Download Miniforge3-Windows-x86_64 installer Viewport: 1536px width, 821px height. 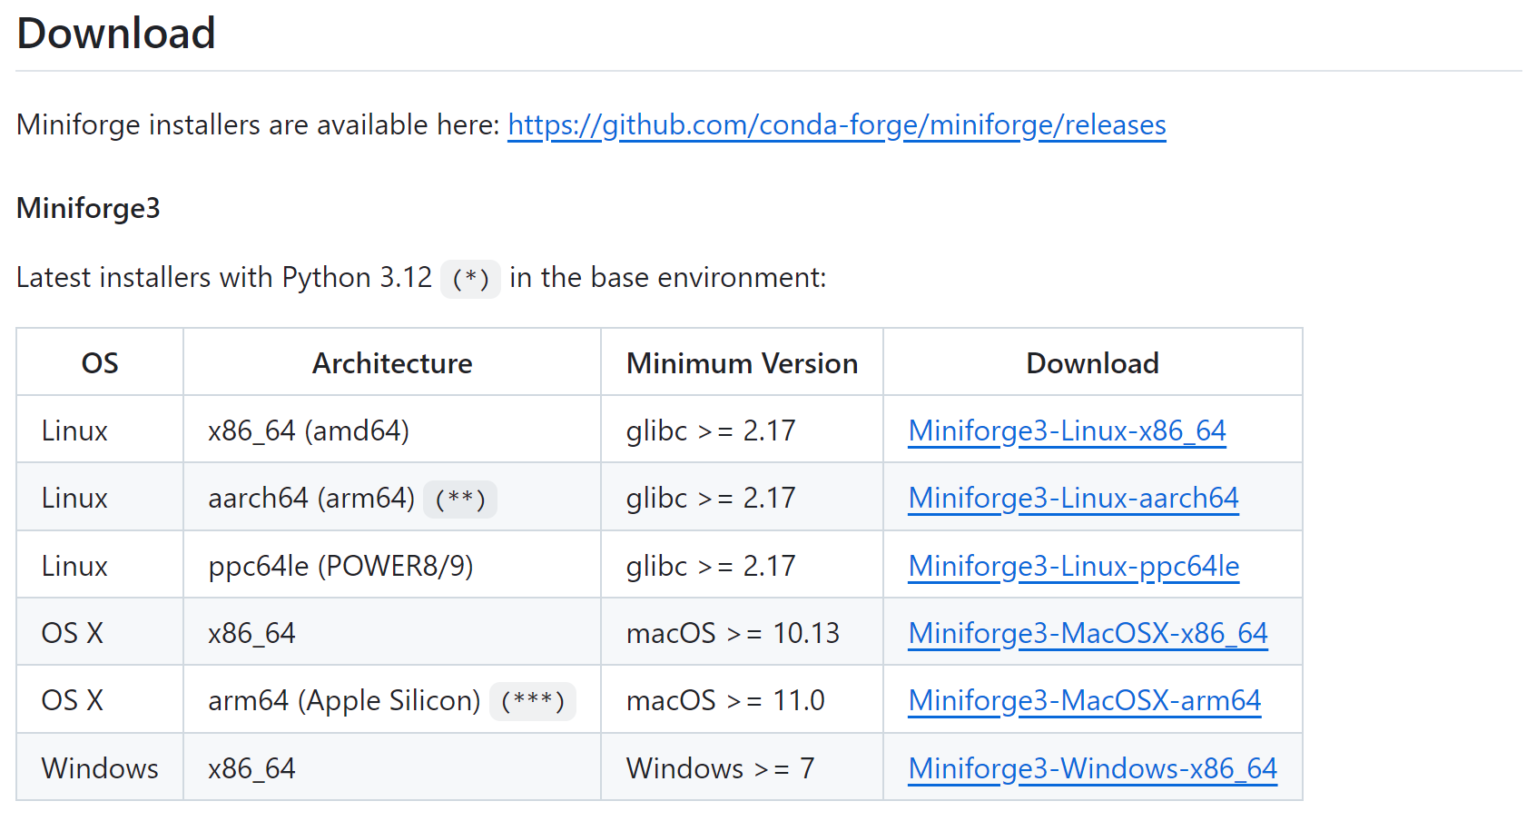tap(1091, 768)
